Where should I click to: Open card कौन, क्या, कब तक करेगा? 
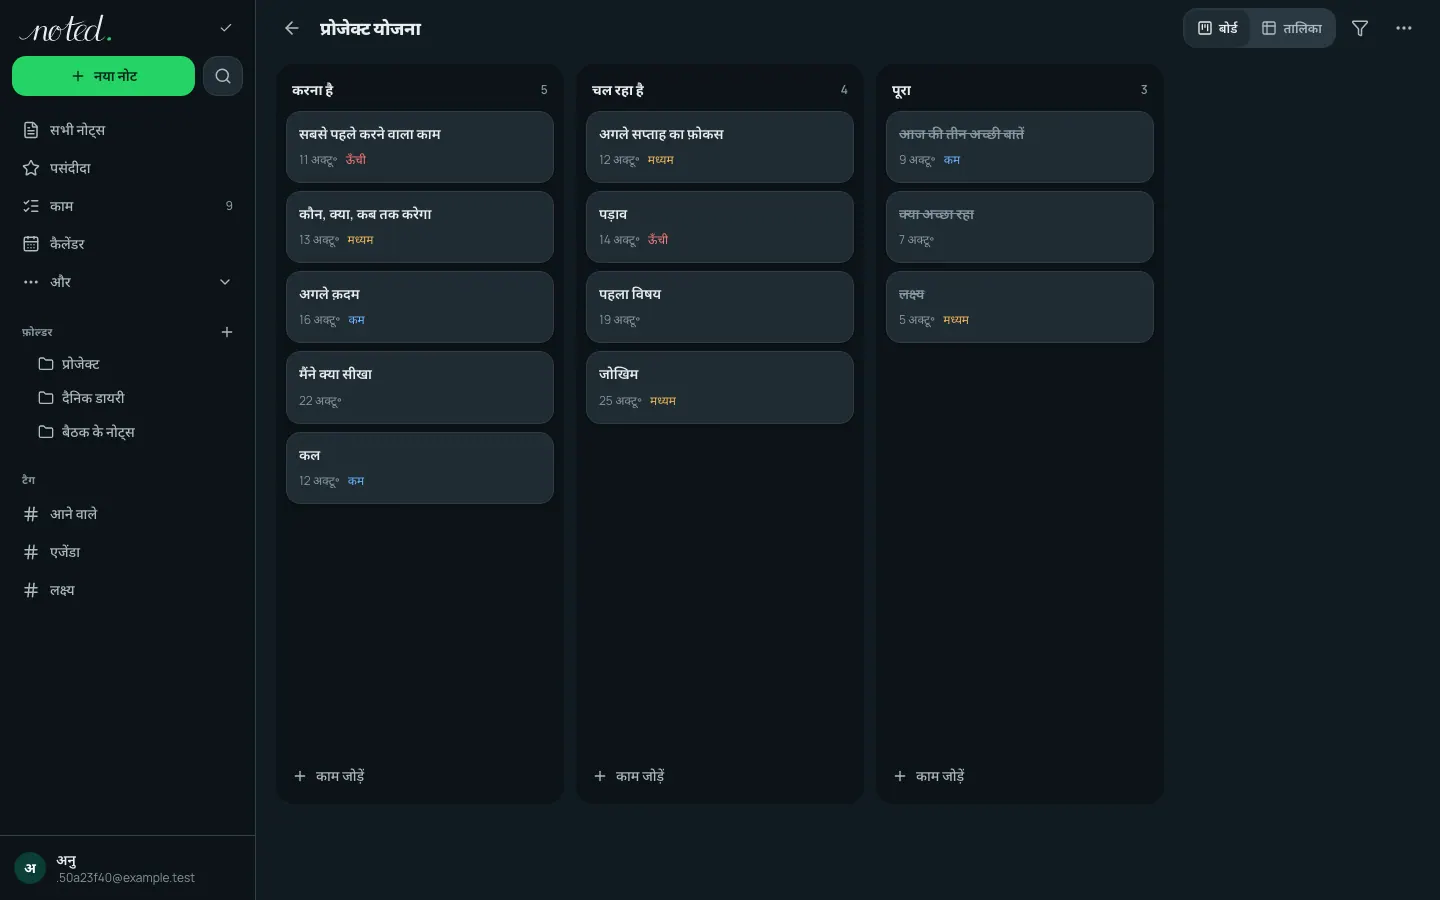(x=420, y=227)
